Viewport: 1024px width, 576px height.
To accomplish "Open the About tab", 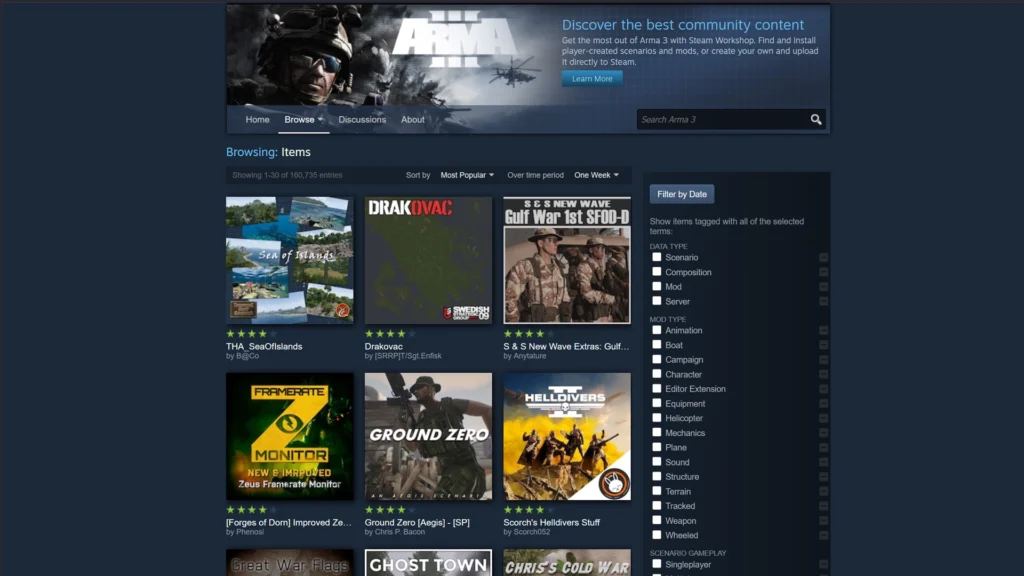I will click(x=413, y=120).
